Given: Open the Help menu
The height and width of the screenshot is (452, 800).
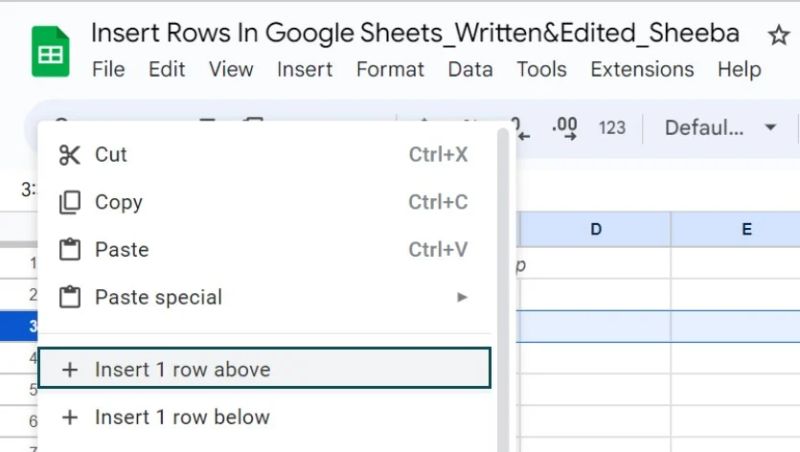Looking at the screenshot, I should [739, 69].
